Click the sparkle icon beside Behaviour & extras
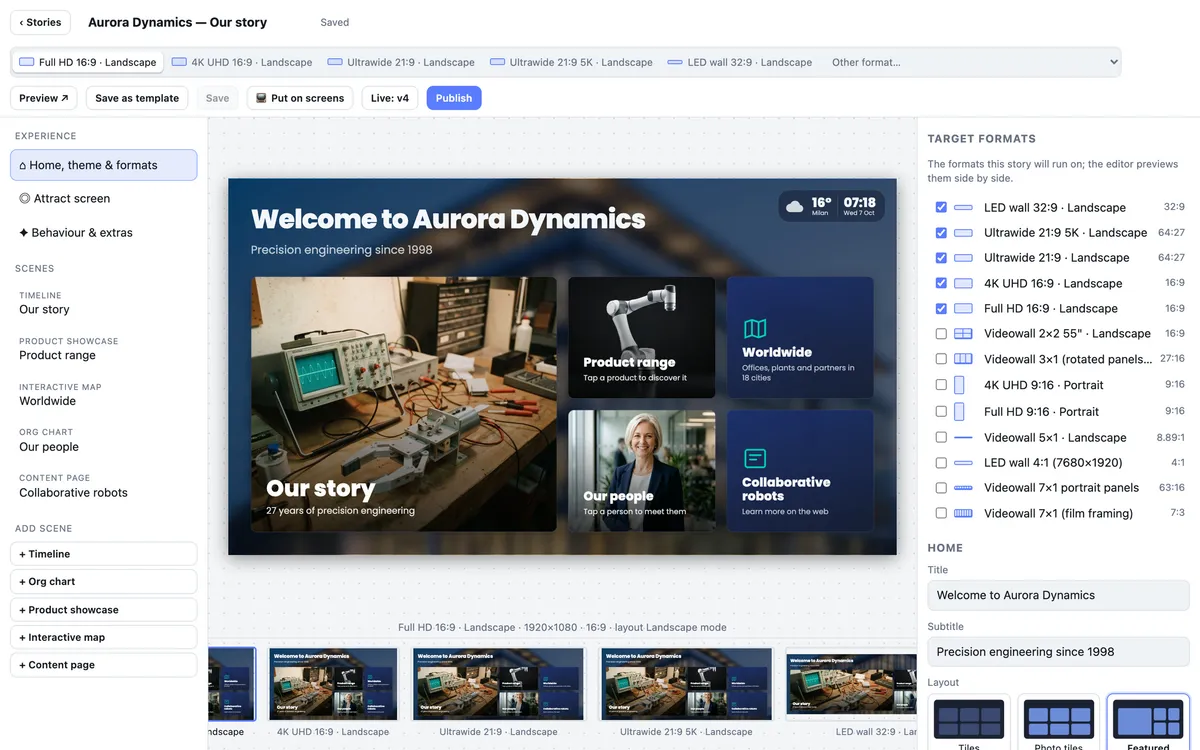Screen dimensions: 1200x750 [x=24, y=233]
